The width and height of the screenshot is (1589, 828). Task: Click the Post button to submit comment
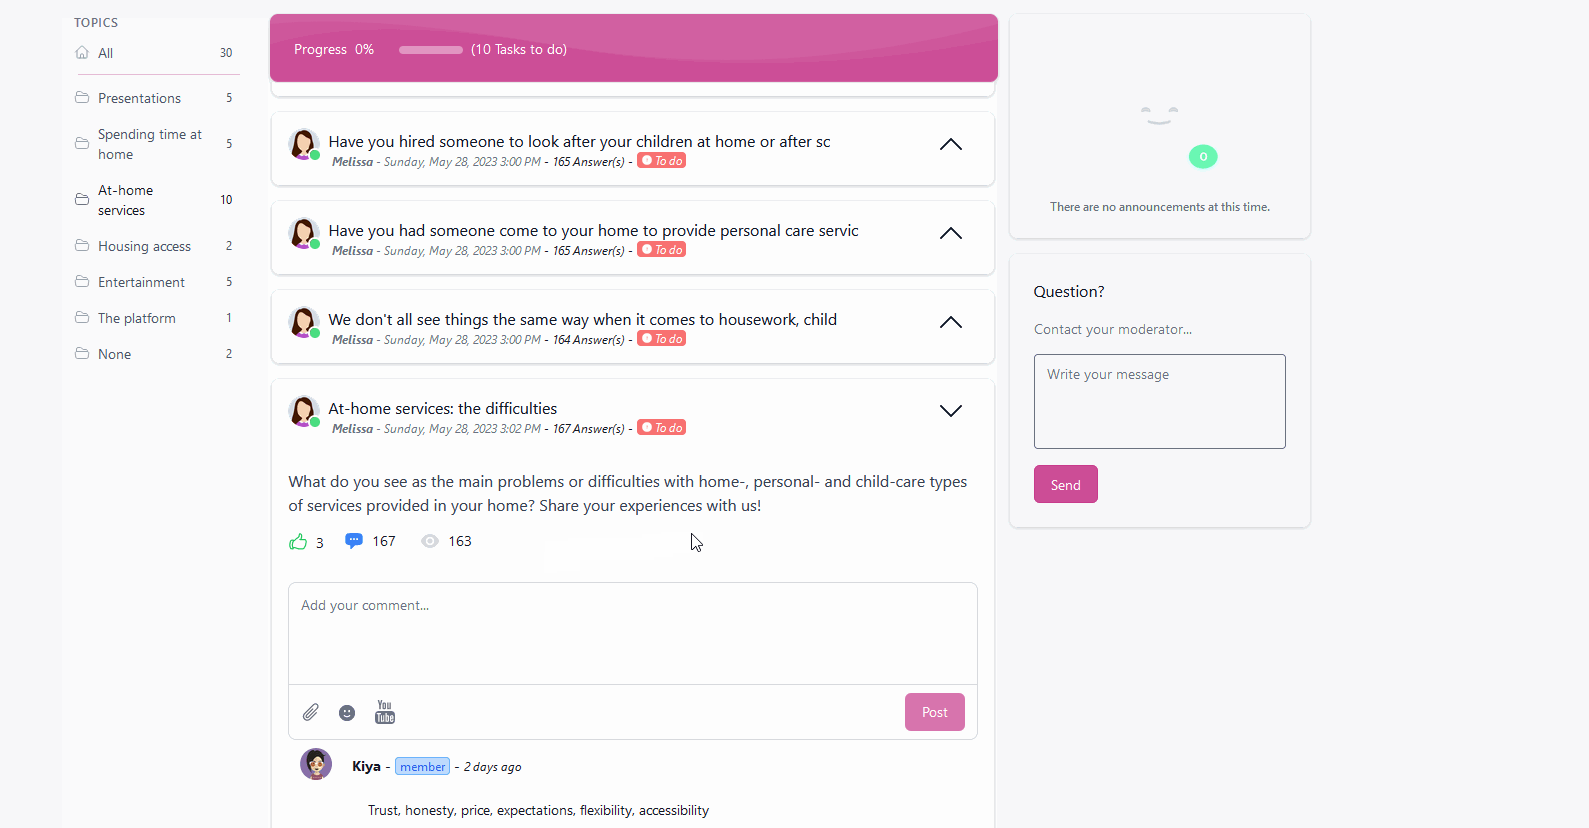(933, 711)
